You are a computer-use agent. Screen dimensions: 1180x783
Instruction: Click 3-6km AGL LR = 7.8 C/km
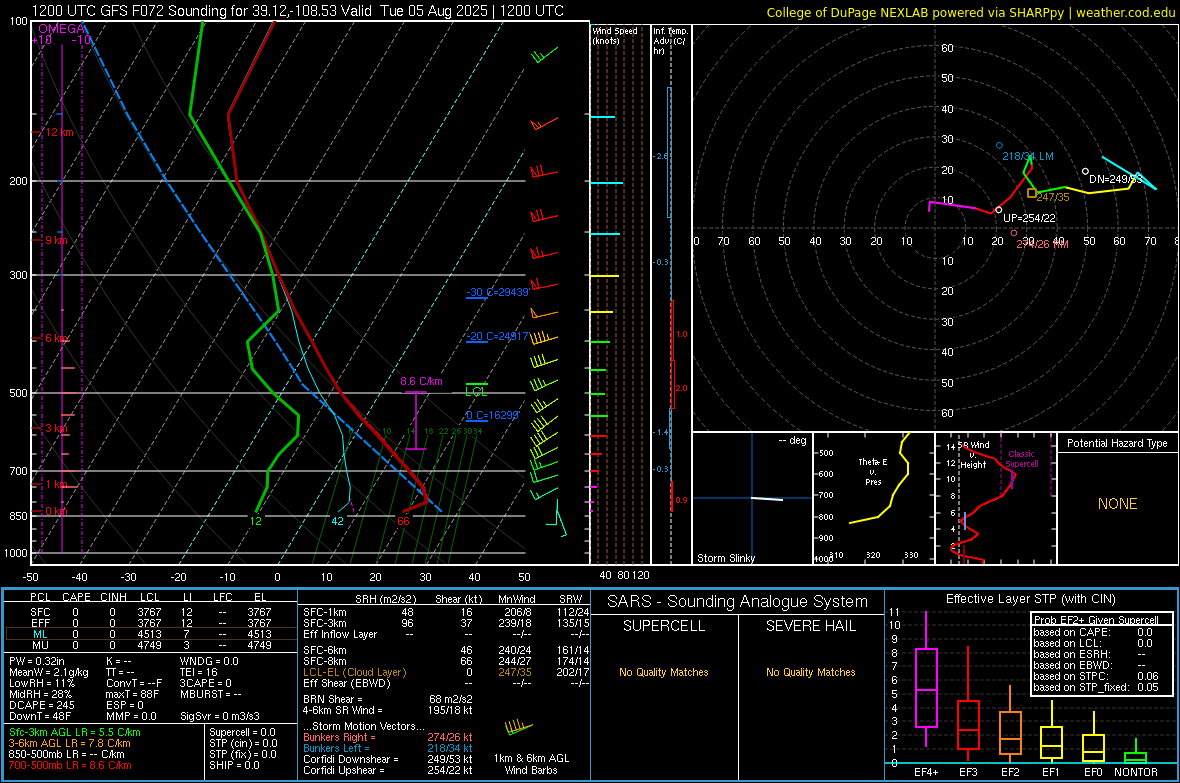click(x=69, y=743)
